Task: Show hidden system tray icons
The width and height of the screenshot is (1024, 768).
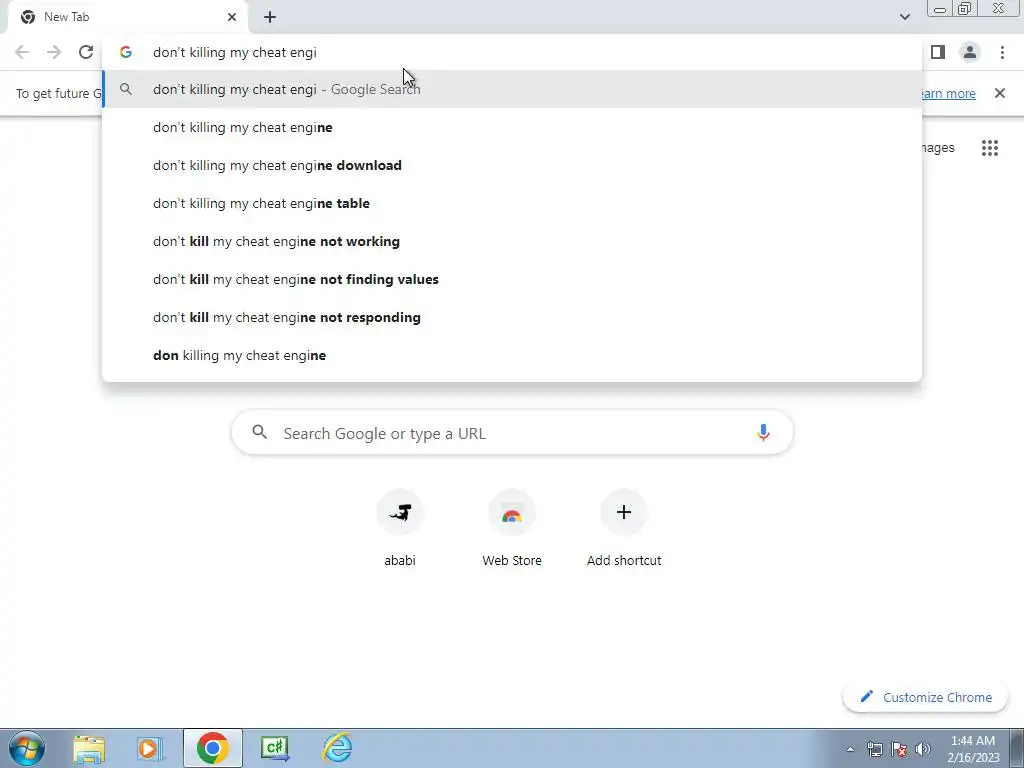Action: tap(850, 749)
